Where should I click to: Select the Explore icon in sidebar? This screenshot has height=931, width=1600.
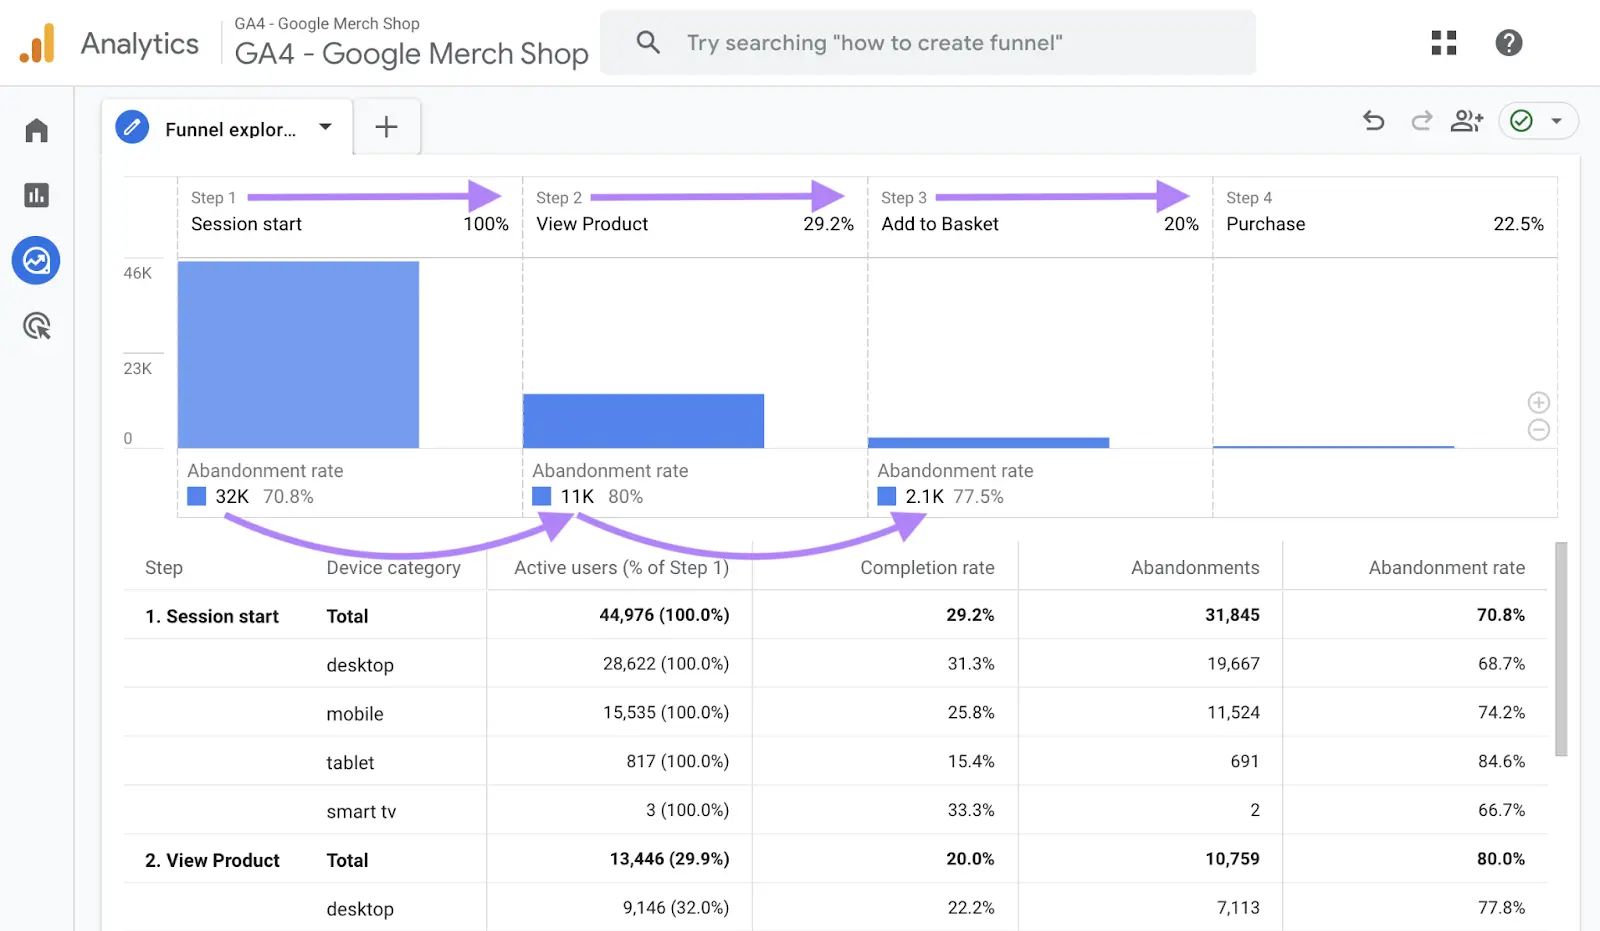[x=37, y=261]
